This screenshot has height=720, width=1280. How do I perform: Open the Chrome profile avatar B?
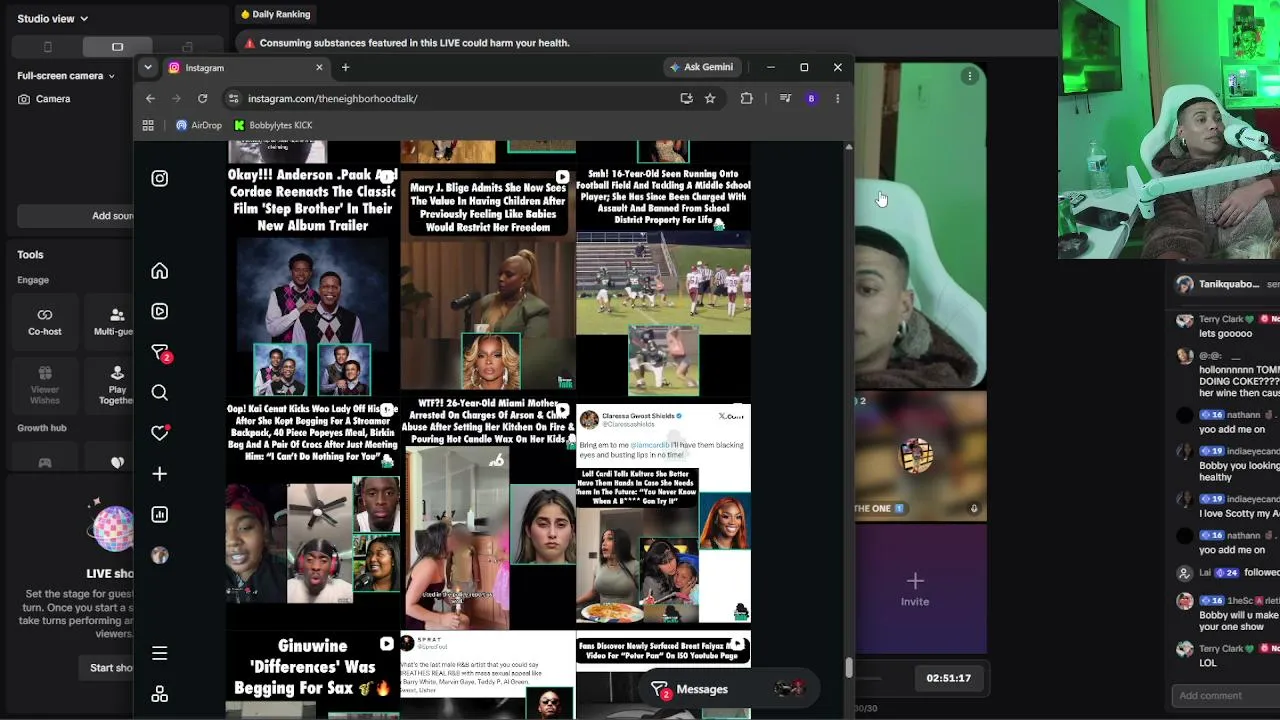pyautogui.click(x=811, y=98)
